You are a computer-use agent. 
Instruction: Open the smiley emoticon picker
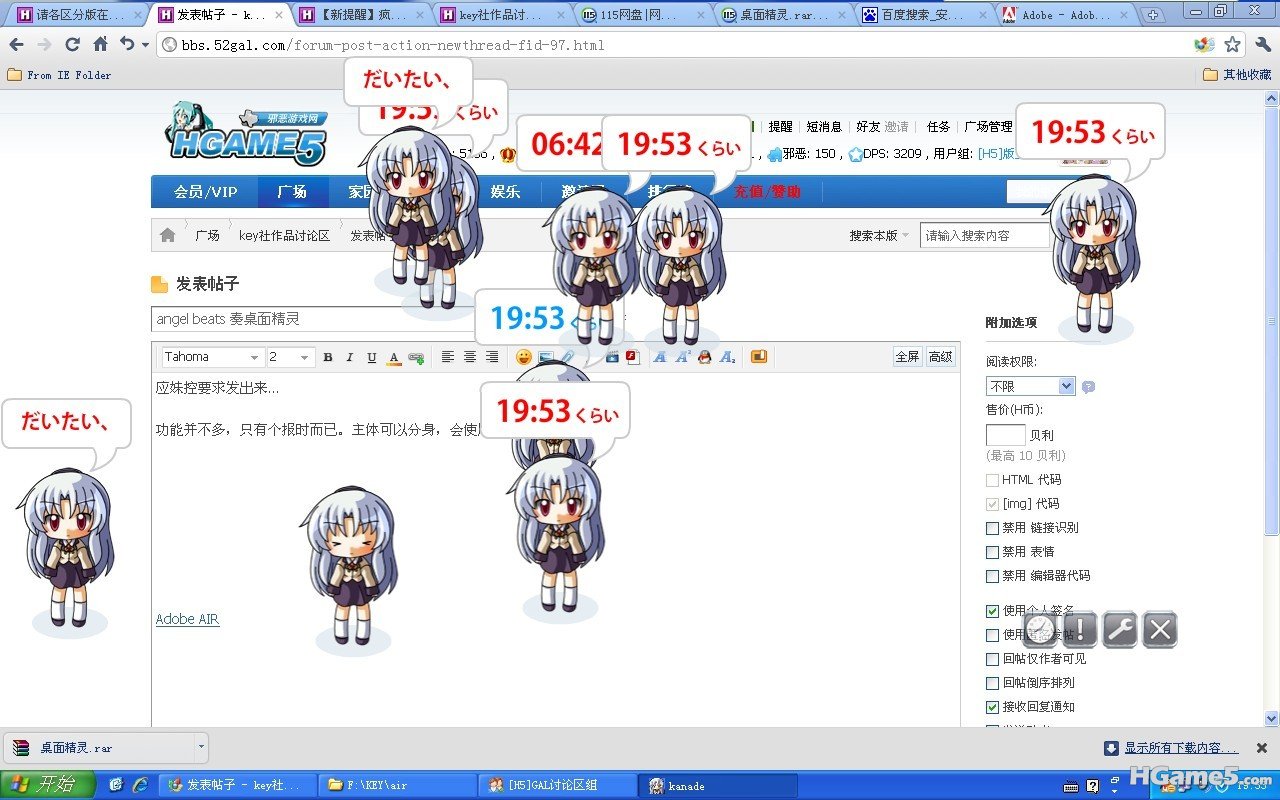(x=524, y=357)
